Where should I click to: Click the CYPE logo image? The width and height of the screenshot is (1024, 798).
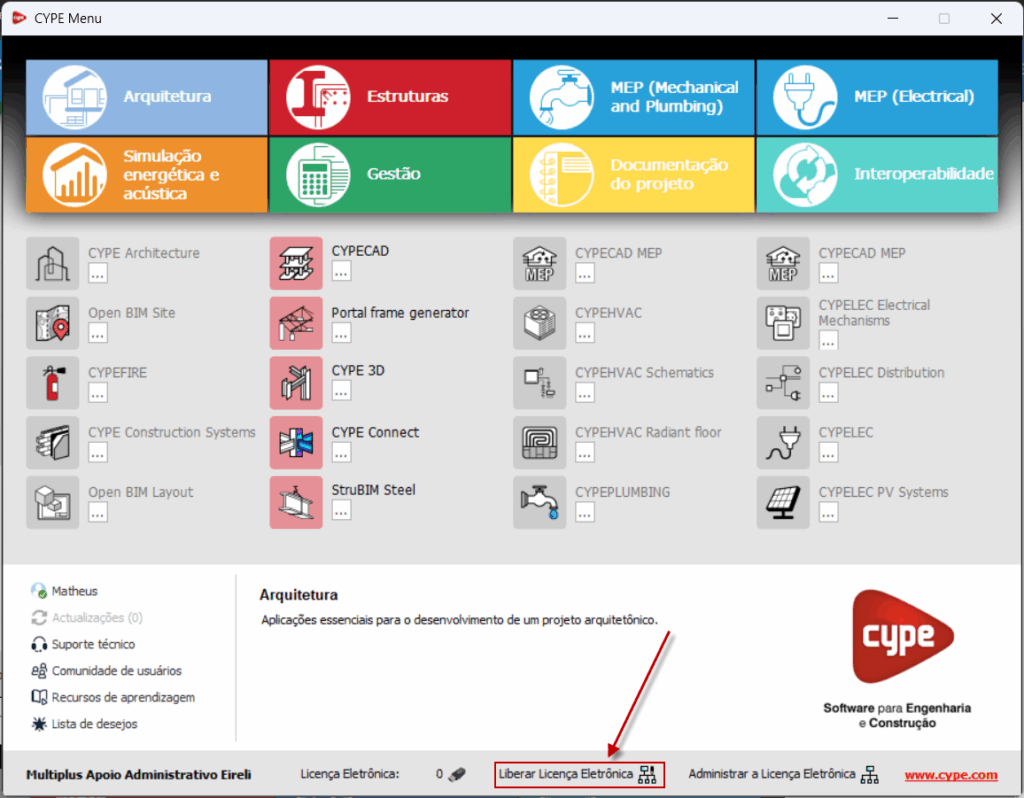tap(903, 637)
